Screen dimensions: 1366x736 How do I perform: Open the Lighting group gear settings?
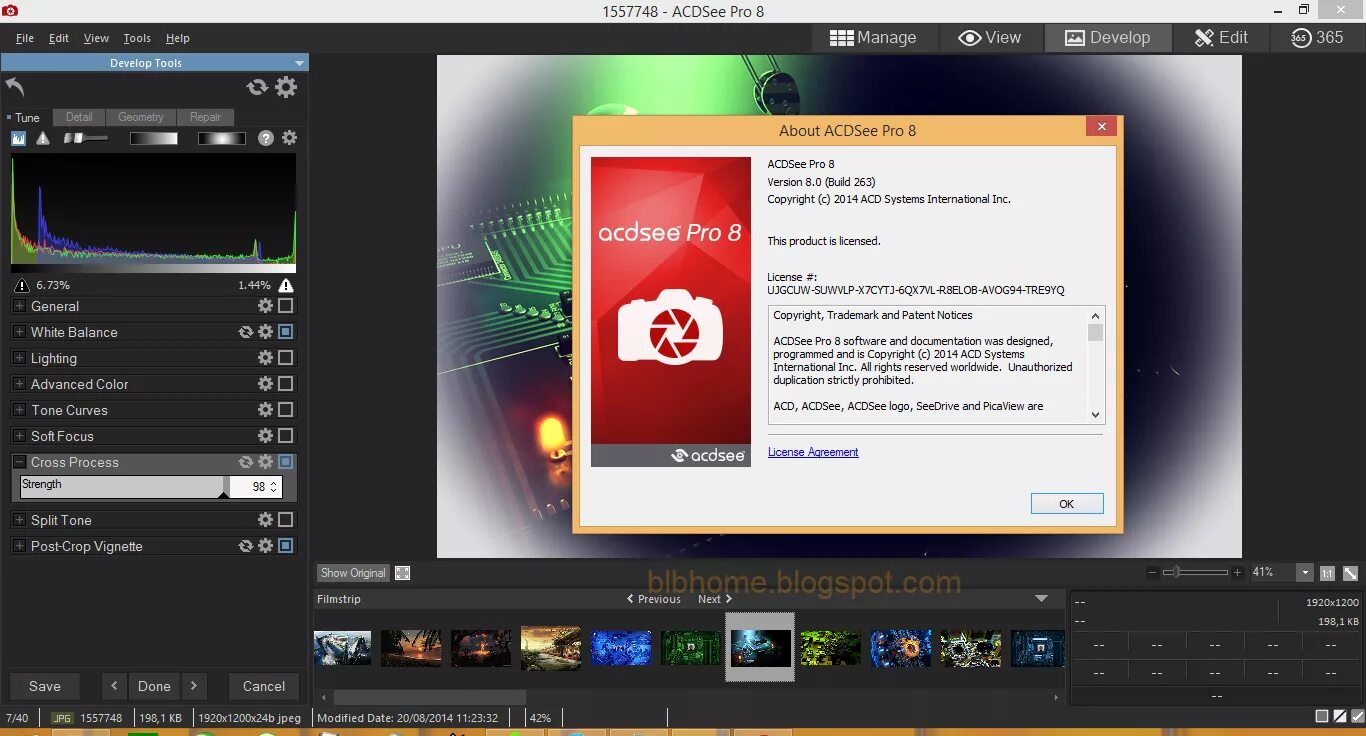[x=265, y=358]
